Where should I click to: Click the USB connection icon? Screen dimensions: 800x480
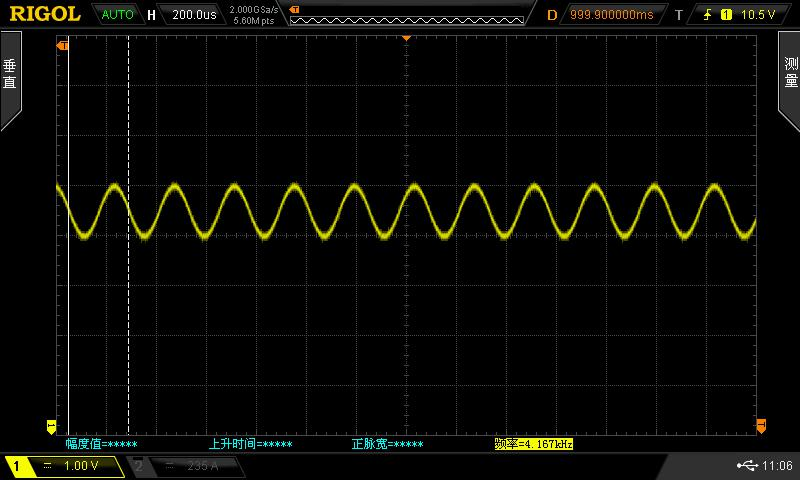(x=747, y=466)
